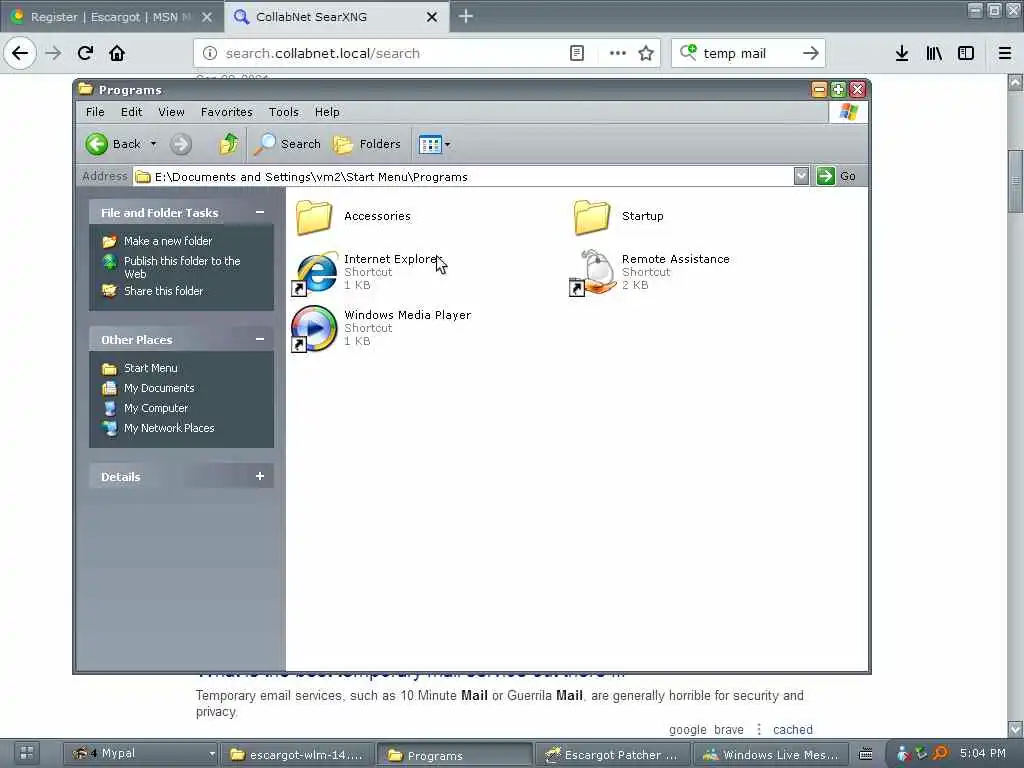Open My Computer from Other Places
This screenshot has width=1024, height=768.
pos(155,408)
